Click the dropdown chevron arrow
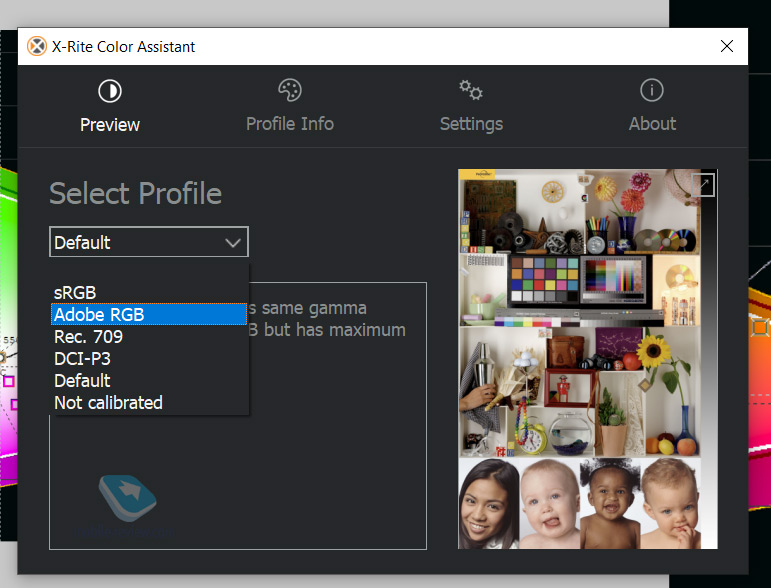The image size is (771, 588). [233, 242]
